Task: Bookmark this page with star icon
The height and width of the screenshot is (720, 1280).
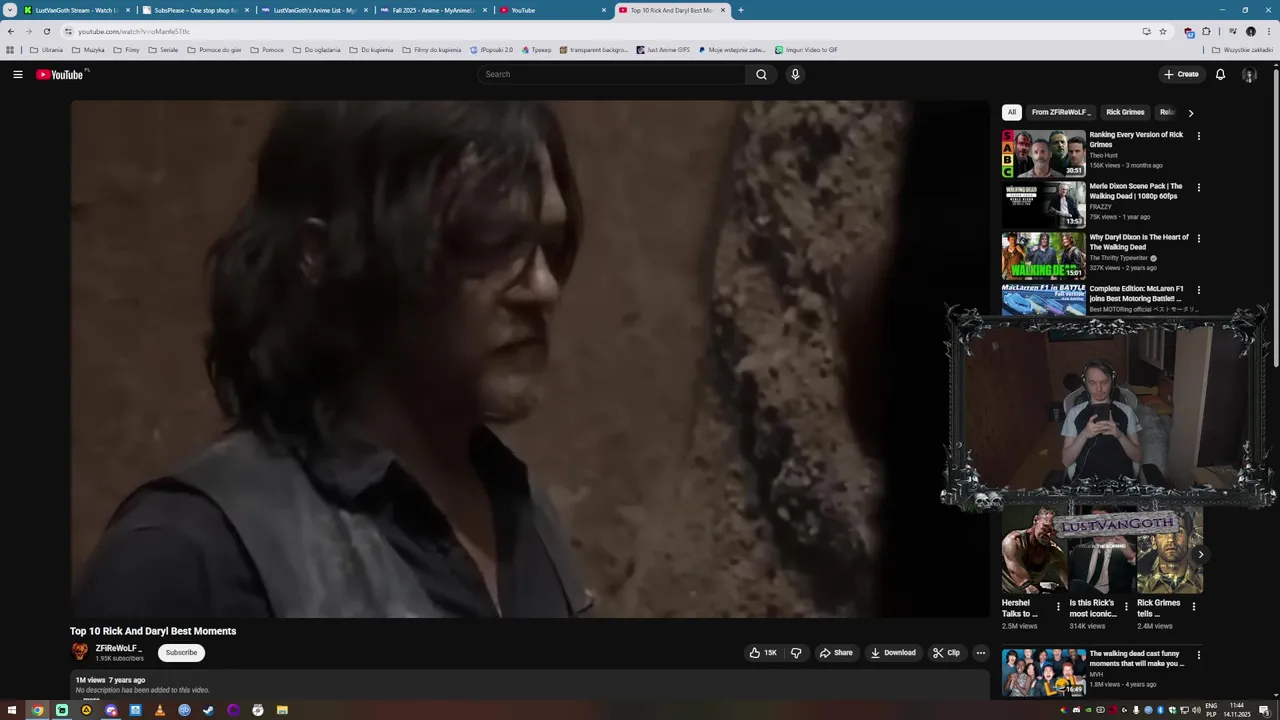Action: (1163, 31)
